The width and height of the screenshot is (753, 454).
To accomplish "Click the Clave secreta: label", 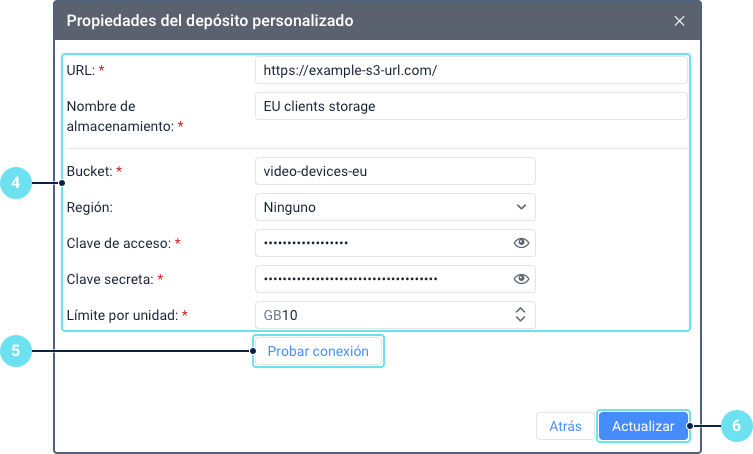I will click(110, 279).
